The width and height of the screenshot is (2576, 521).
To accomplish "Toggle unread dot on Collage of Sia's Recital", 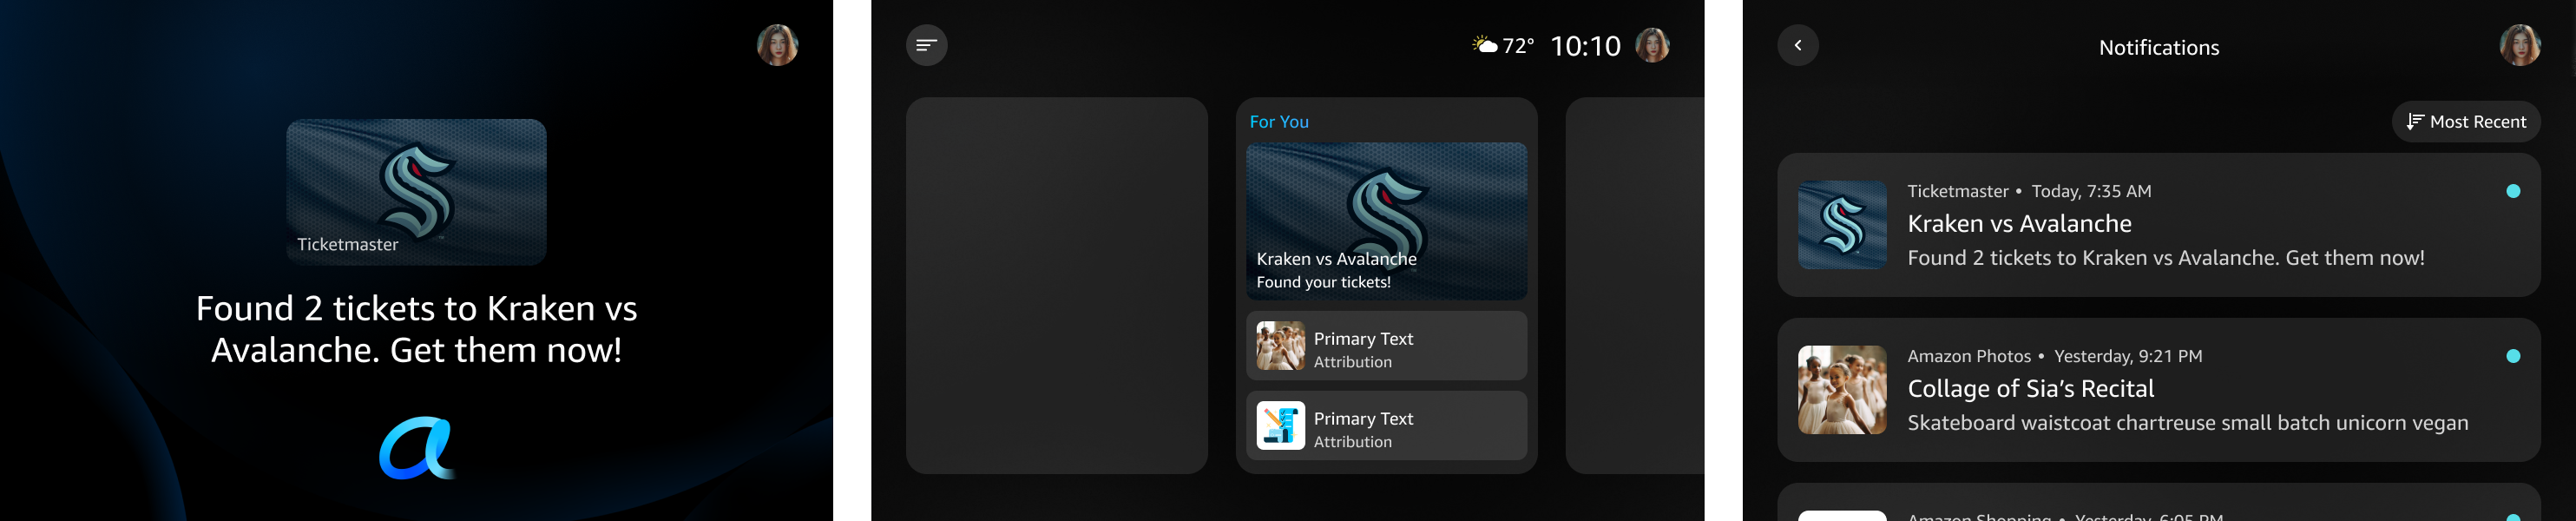I will pyautogui.click(x=2513, y=356).
